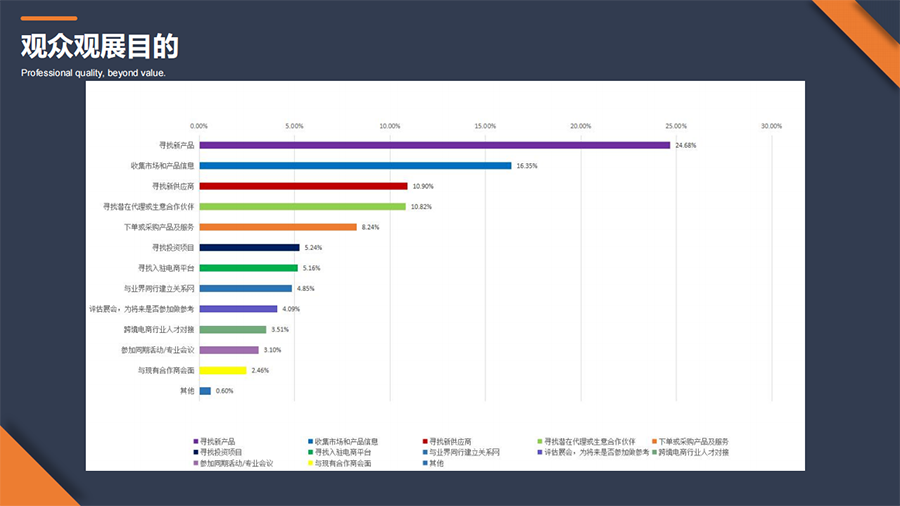
Task: Select the 观众观展目的 slide title
Action: [x=99, y=46]
